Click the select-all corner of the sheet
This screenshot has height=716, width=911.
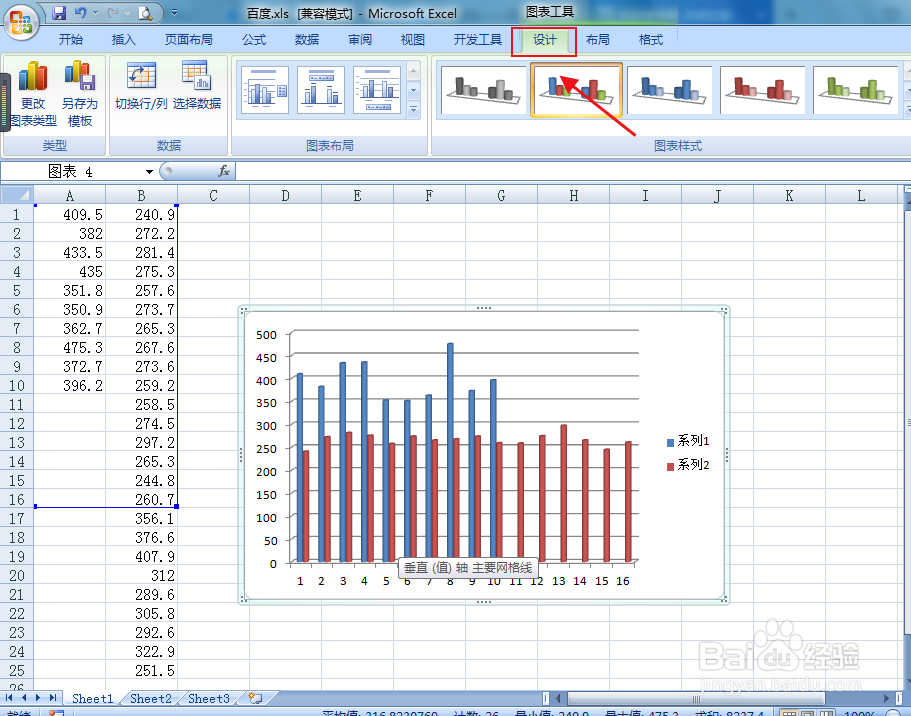point(17,195)
